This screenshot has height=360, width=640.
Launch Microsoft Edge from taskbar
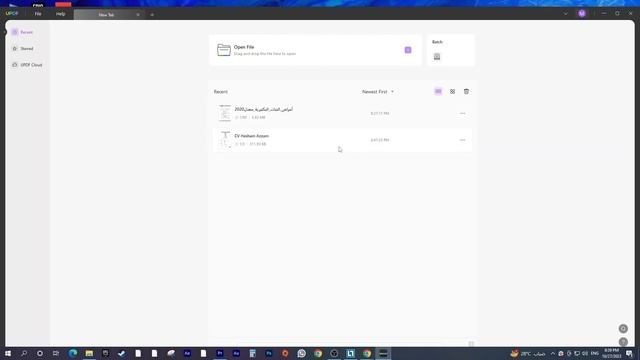73,353
